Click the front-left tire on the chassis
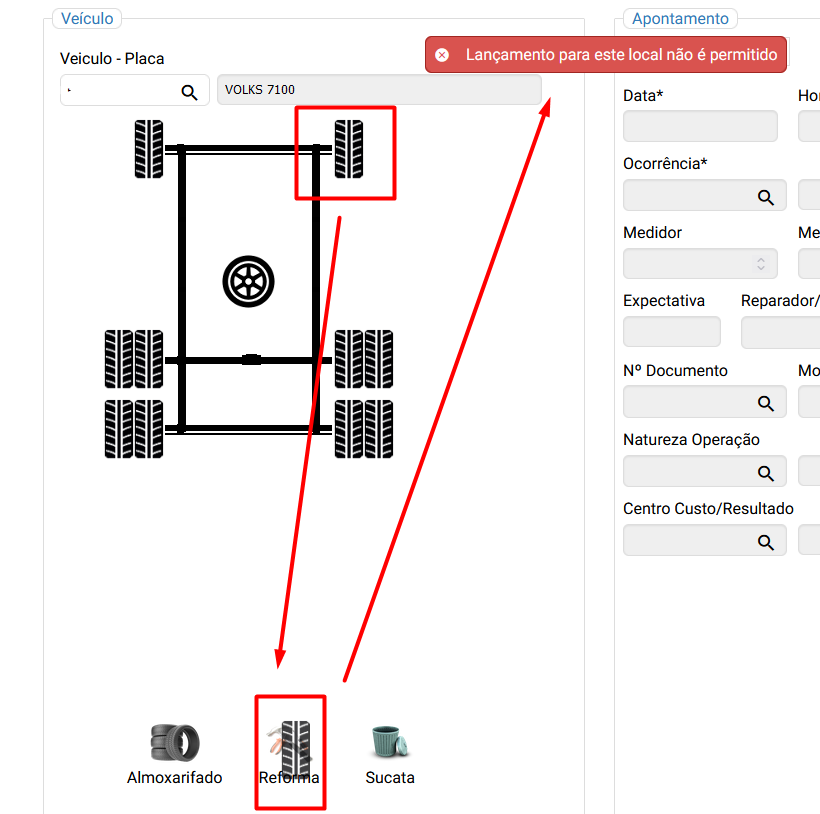 point(149,149)
